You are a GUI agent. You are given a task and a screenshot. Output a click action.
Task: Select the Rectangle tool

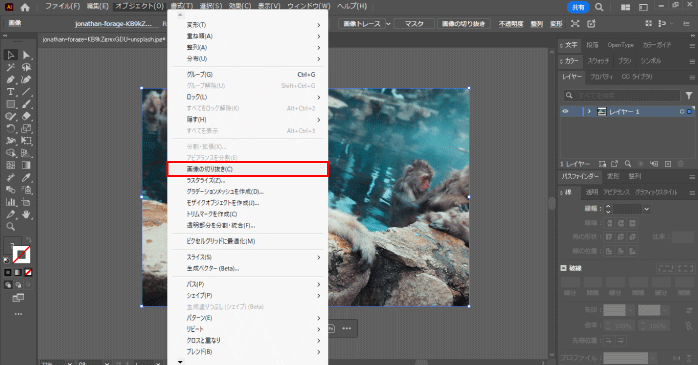11,104
